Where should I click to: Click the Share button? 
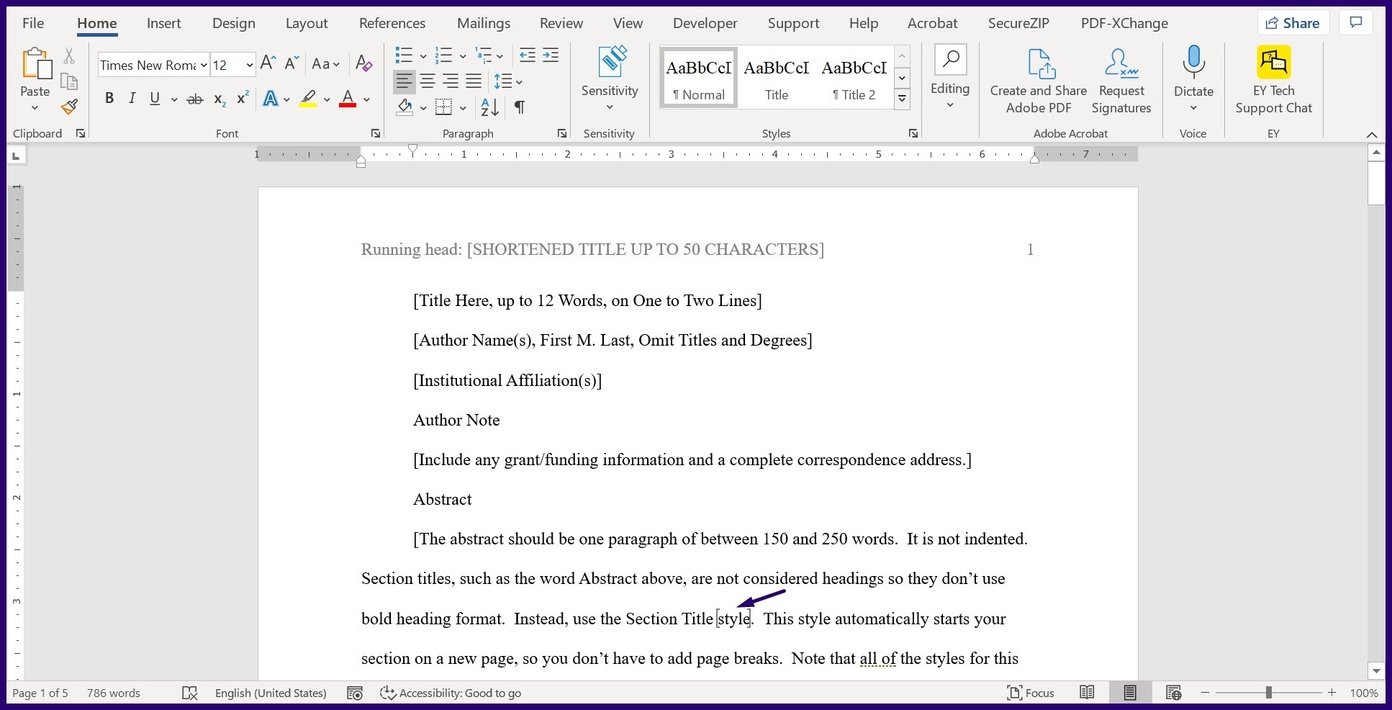pos(1292,22)
